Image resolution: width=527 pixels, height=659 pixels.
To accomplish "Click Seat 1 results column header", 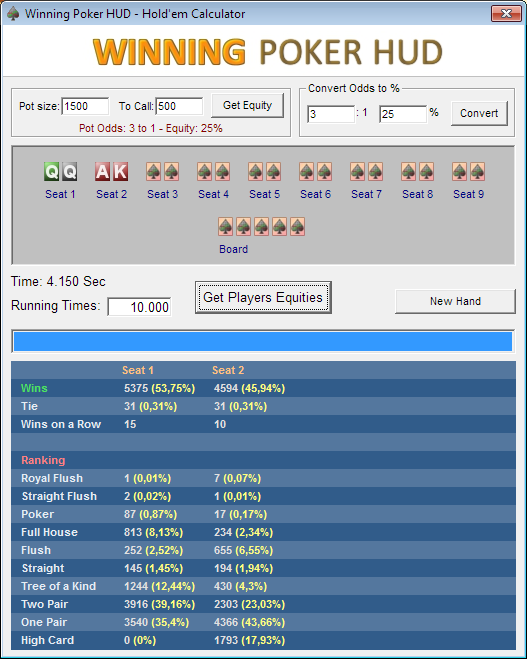I will [138, 370].
